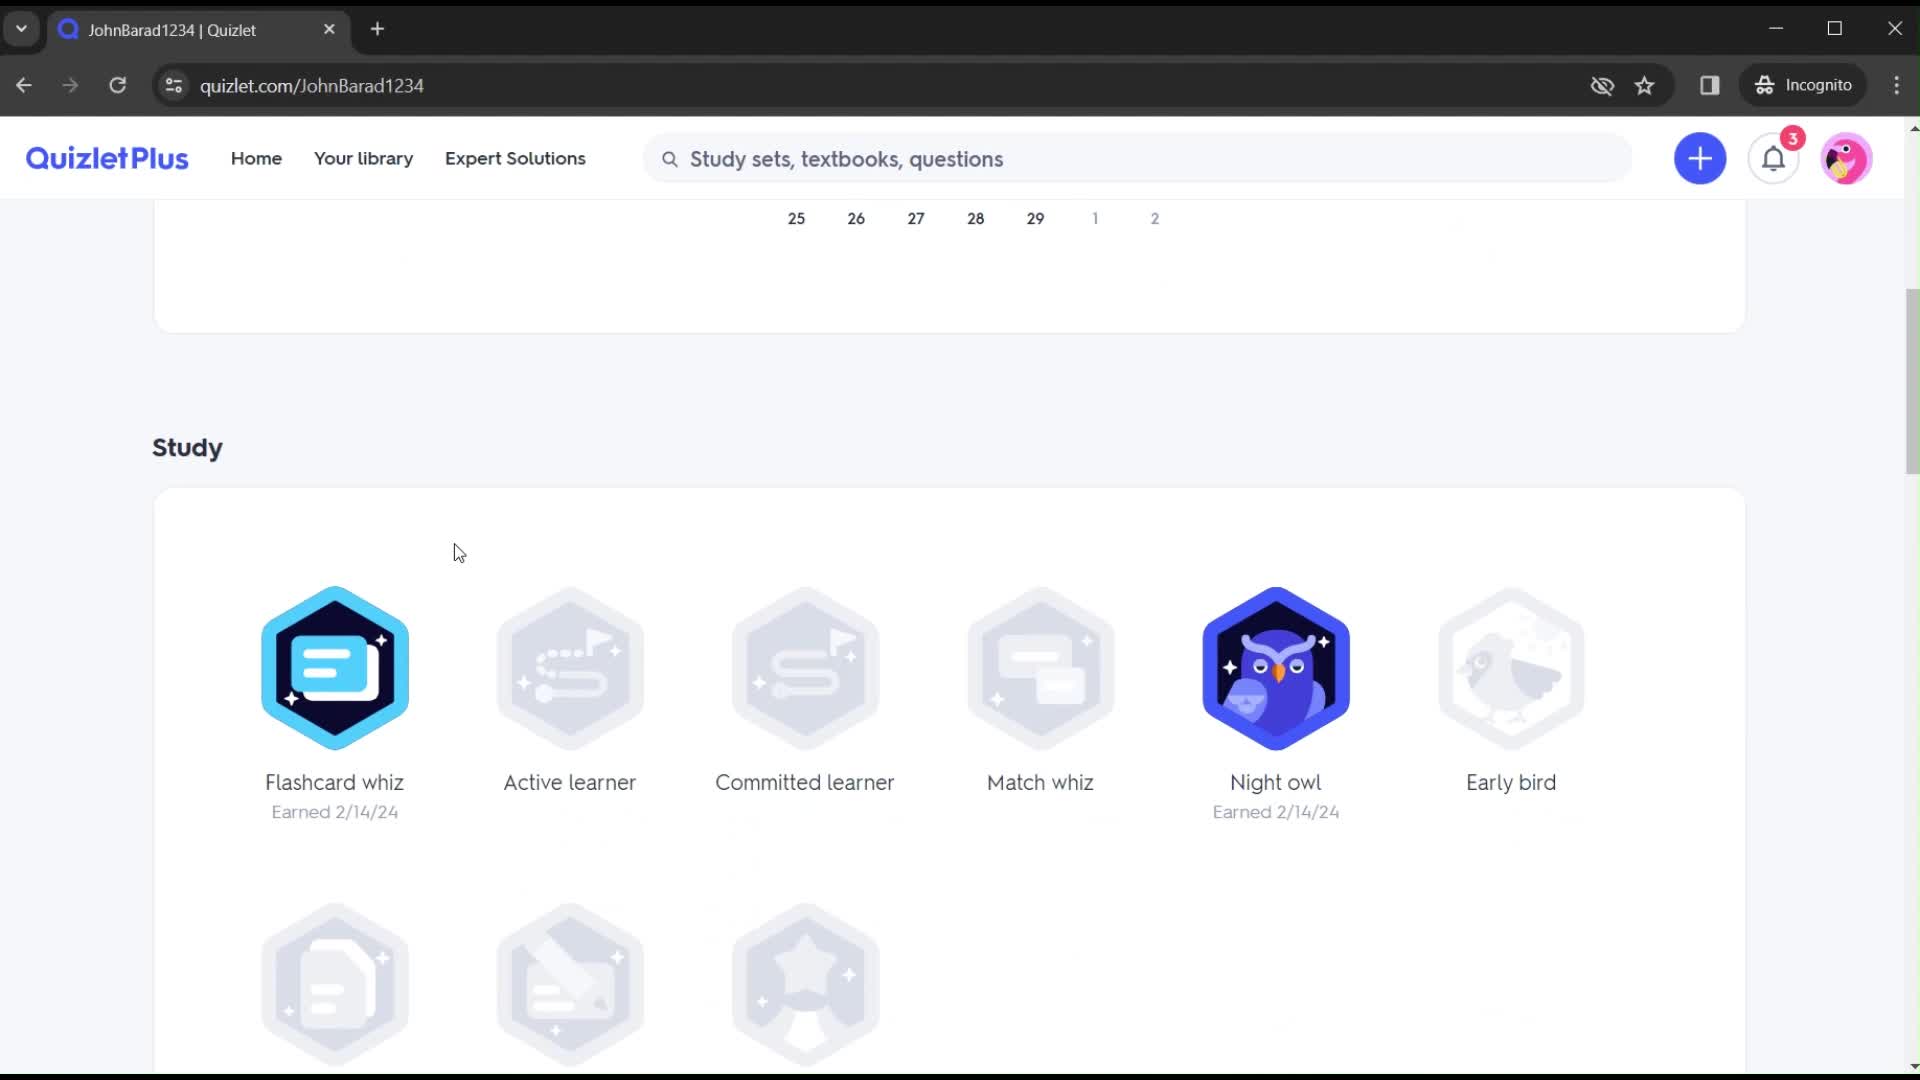Click the Expert Solutions menu link
Viewport: 1920px width, 1080px height.
click(514, 158)
